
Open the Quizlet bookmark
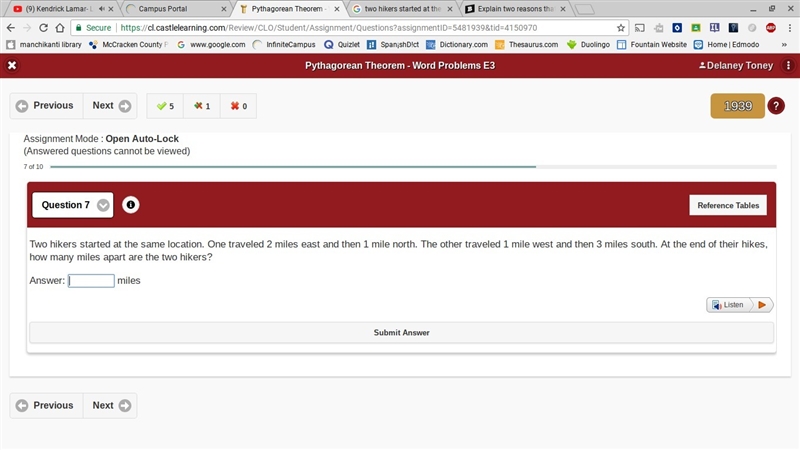[342, 45]
